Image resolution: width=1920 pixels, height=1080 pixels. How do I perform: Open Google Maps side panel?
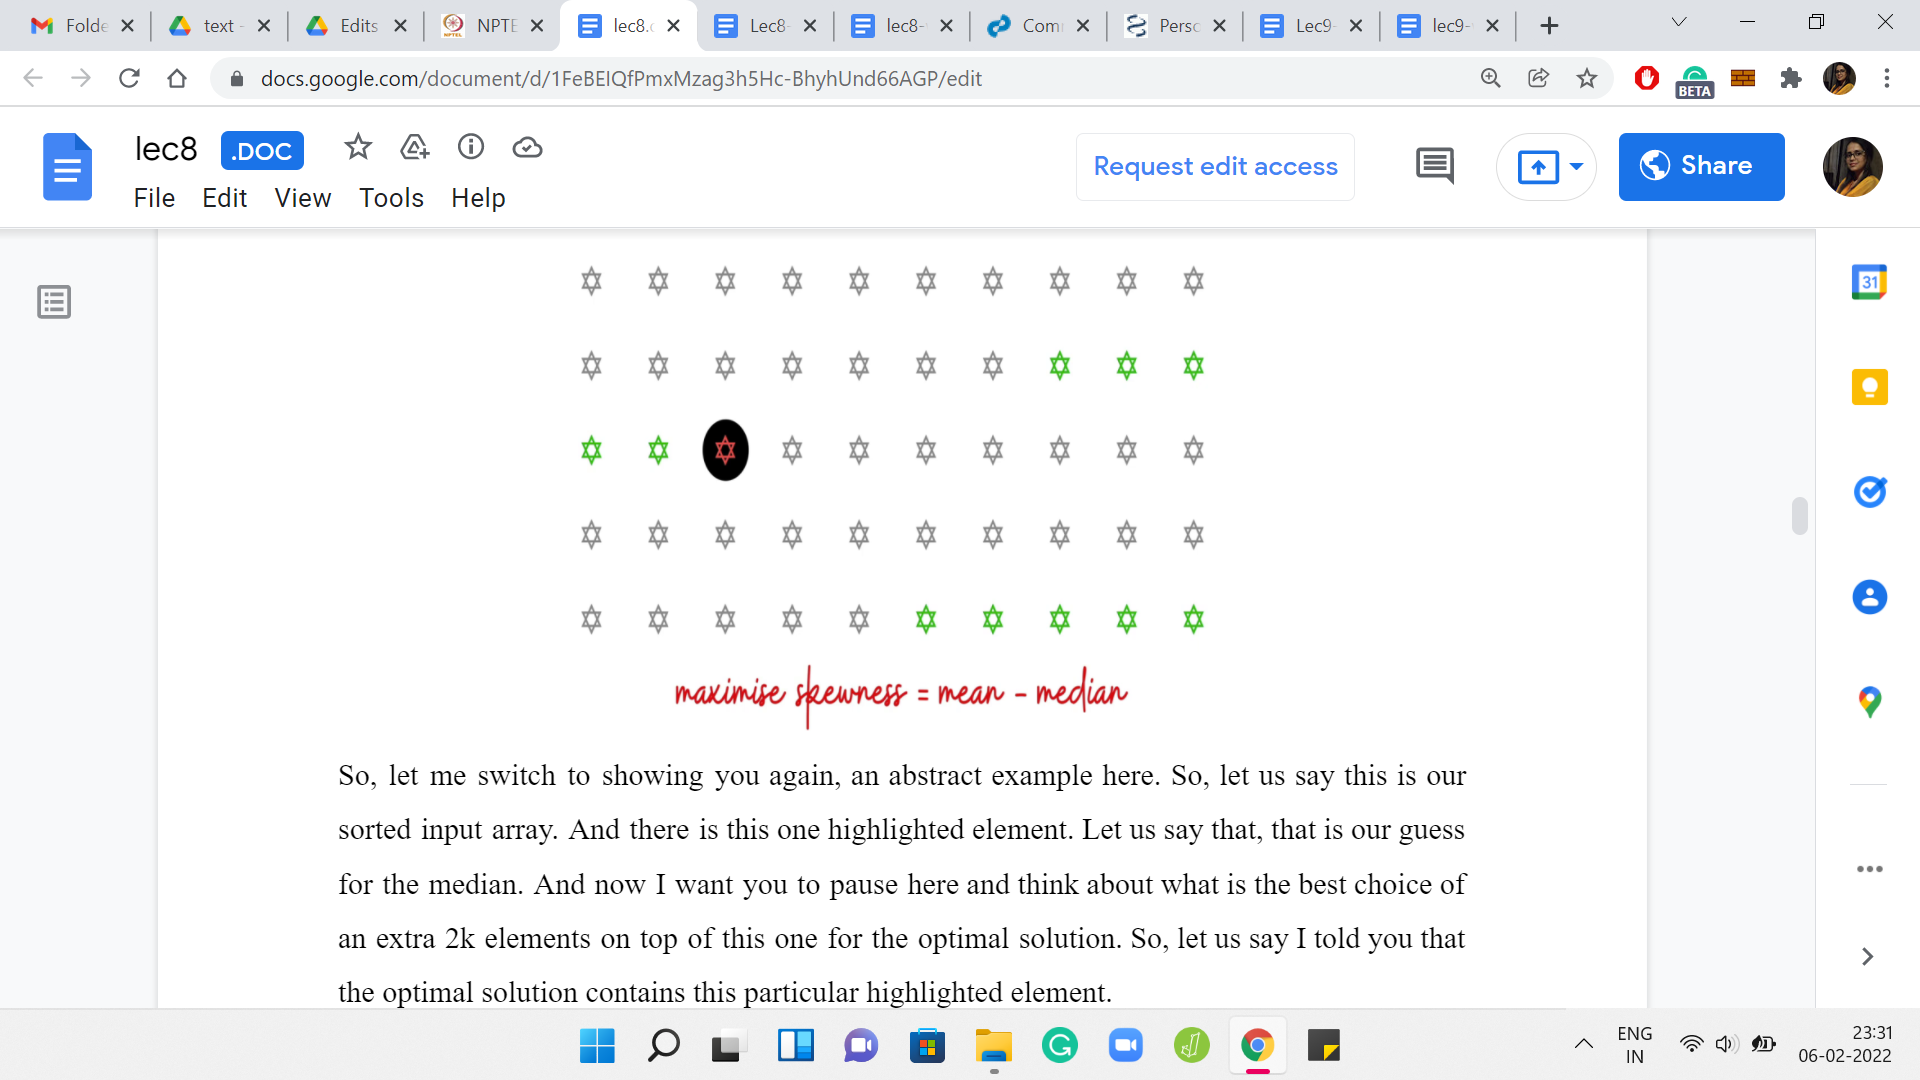(1868, 701)
